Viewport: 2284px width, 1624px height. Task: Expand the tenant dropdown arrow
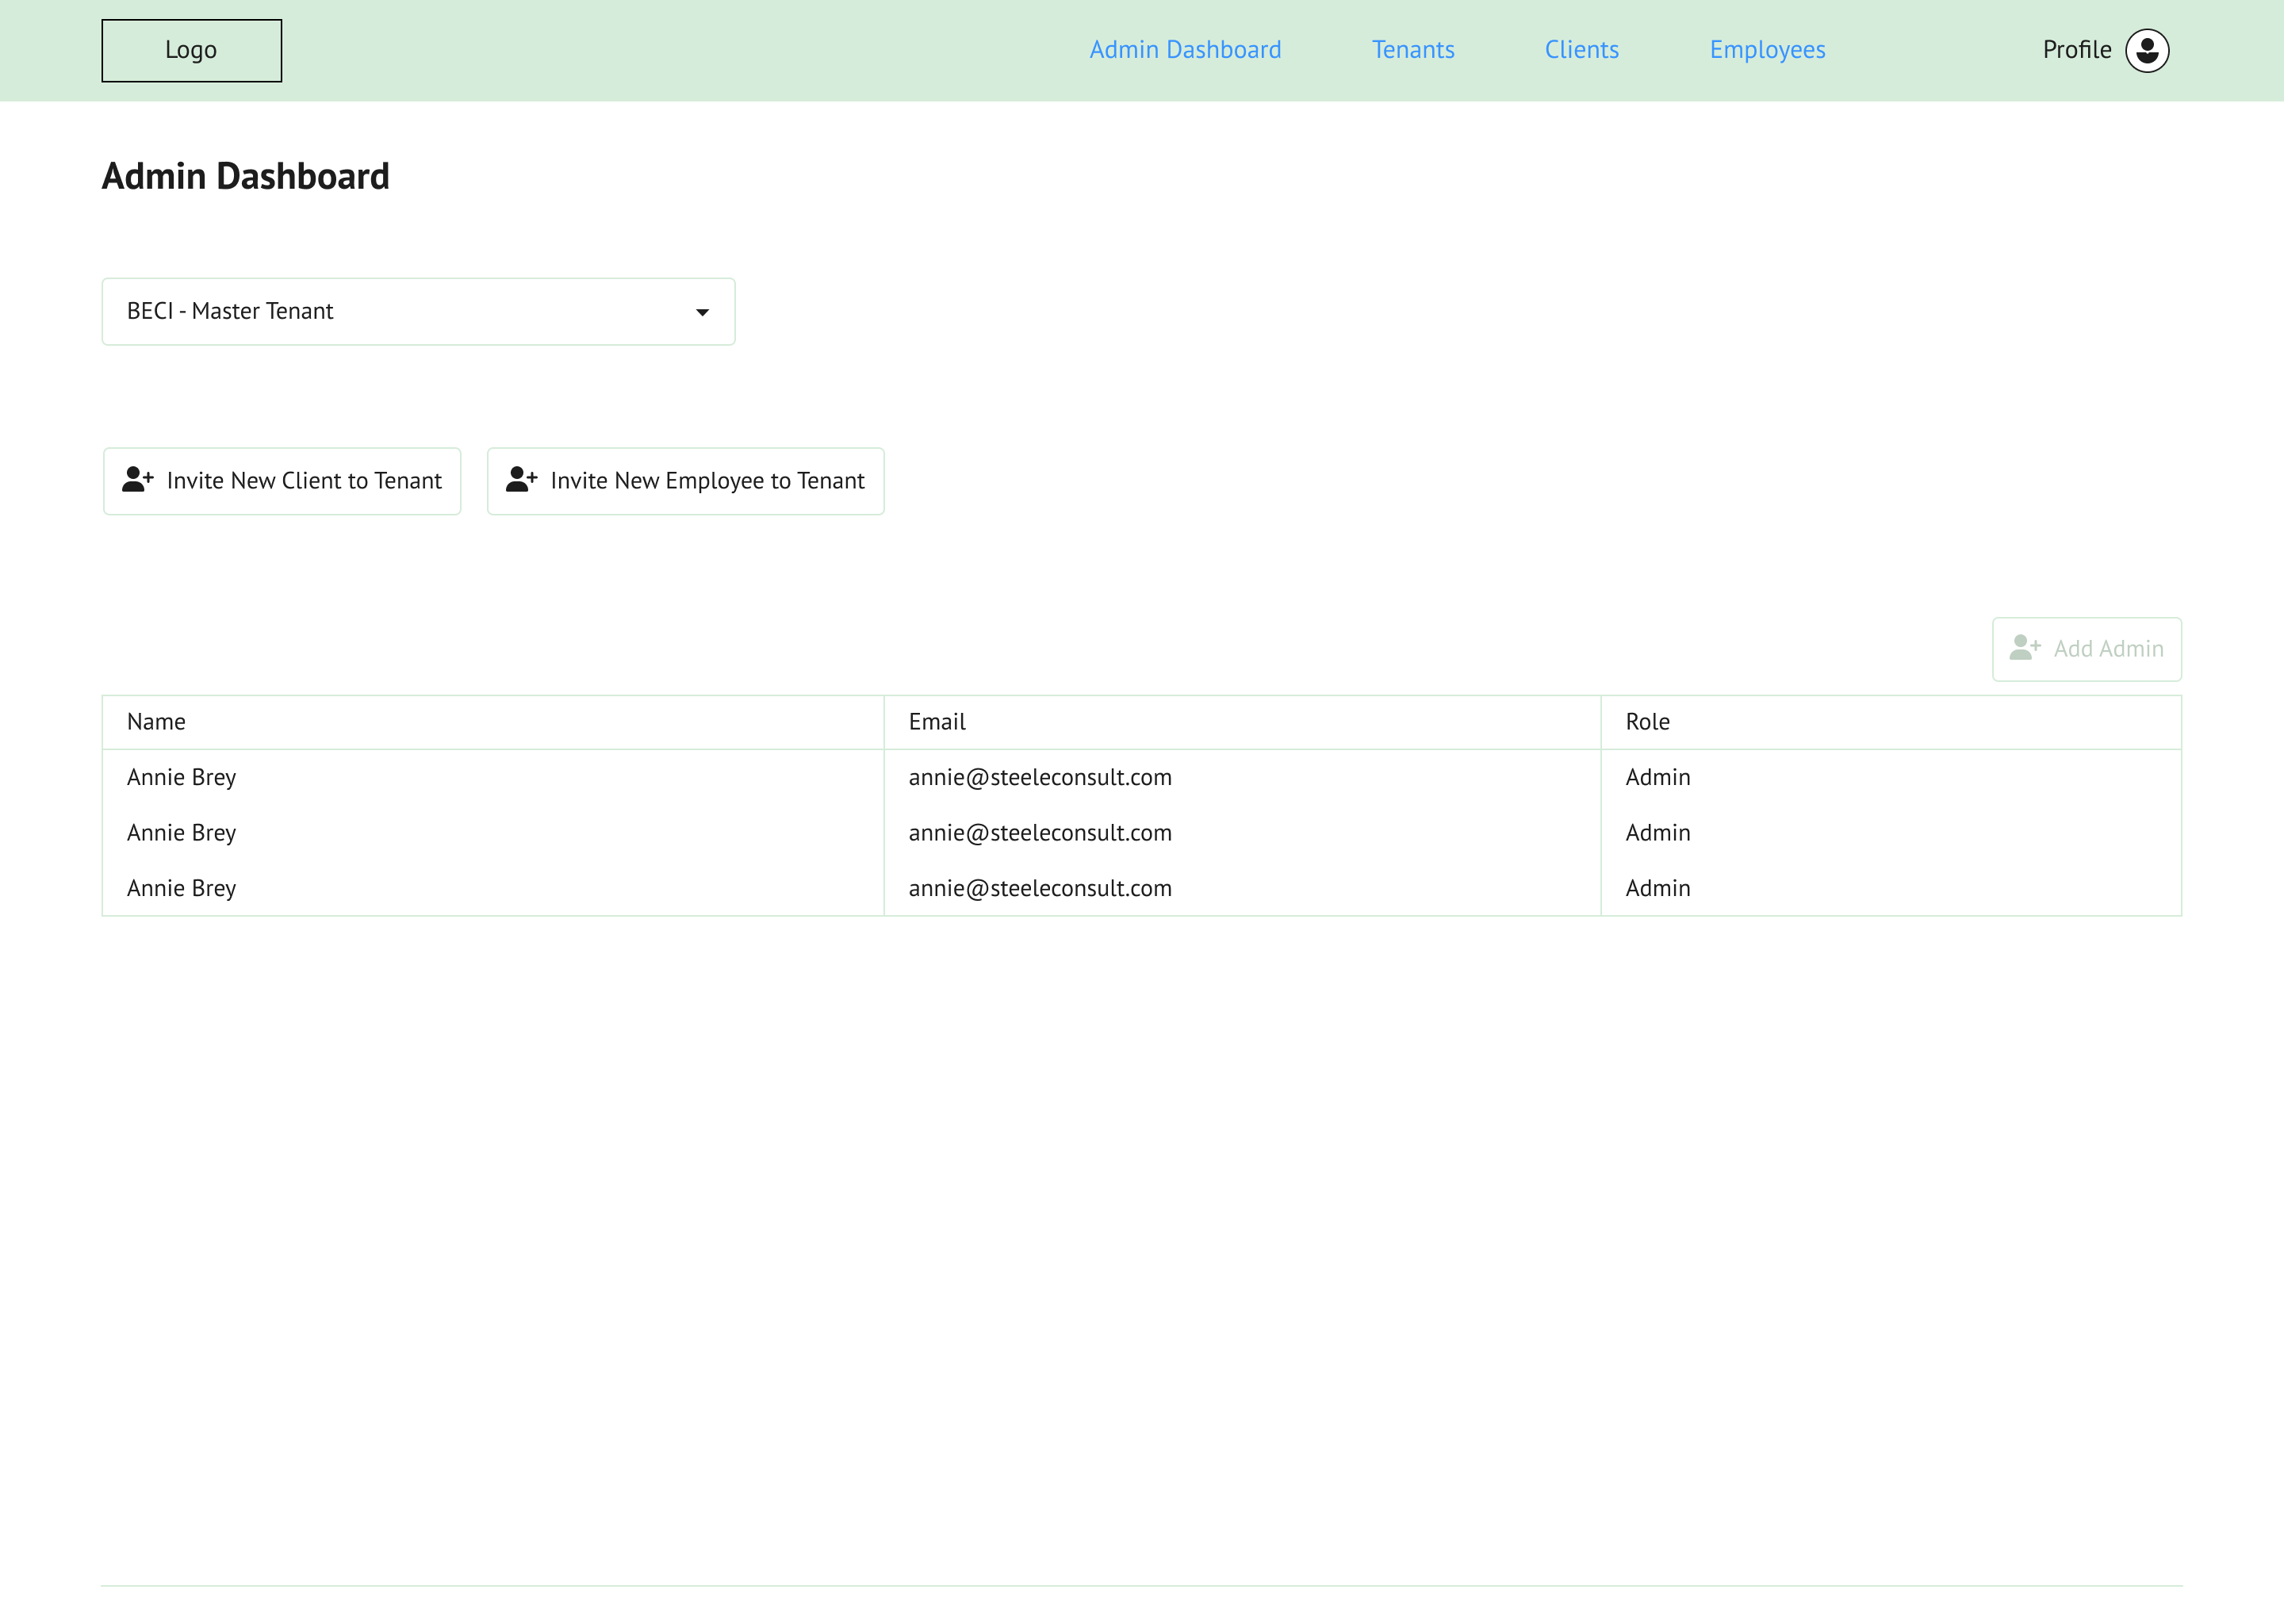pos(702,312)
